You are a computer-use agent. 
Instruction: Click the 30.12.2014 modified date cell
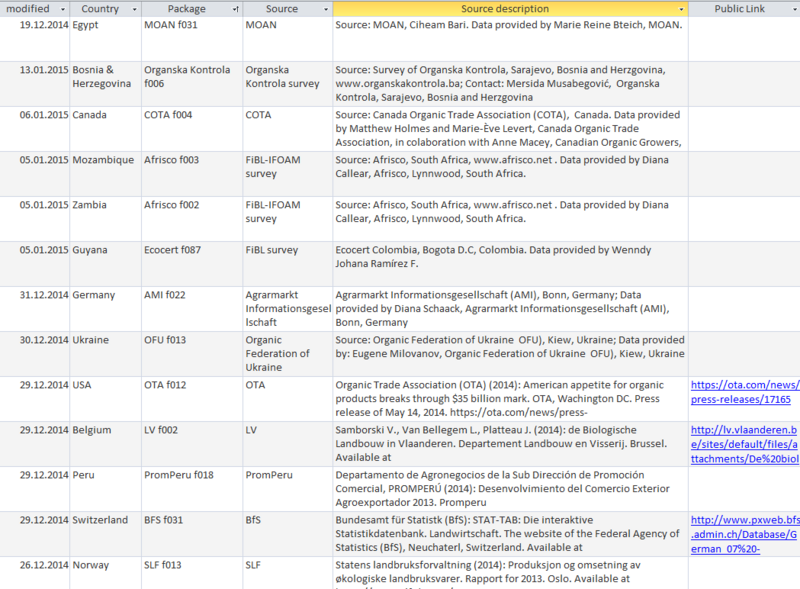[34, 354]
